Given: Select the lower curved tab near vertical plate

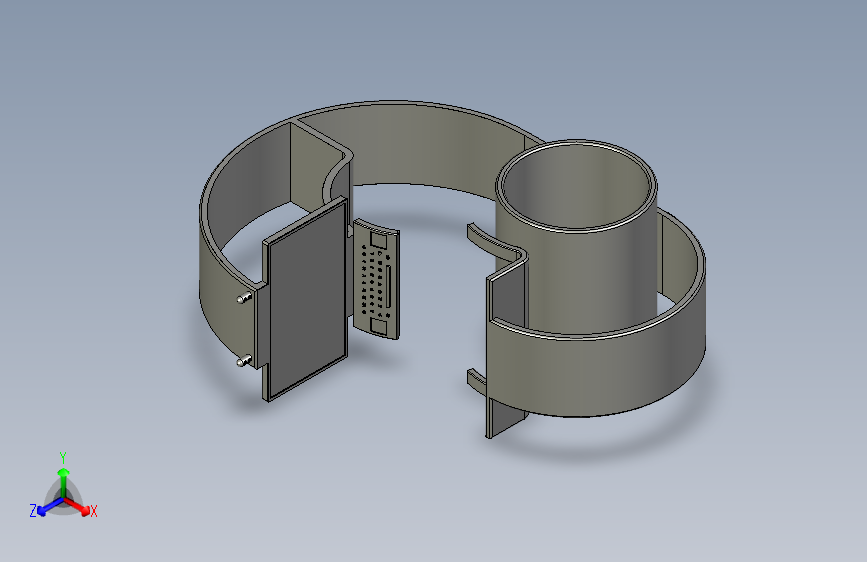Looking at the screenshot, I should coord(477,382).
